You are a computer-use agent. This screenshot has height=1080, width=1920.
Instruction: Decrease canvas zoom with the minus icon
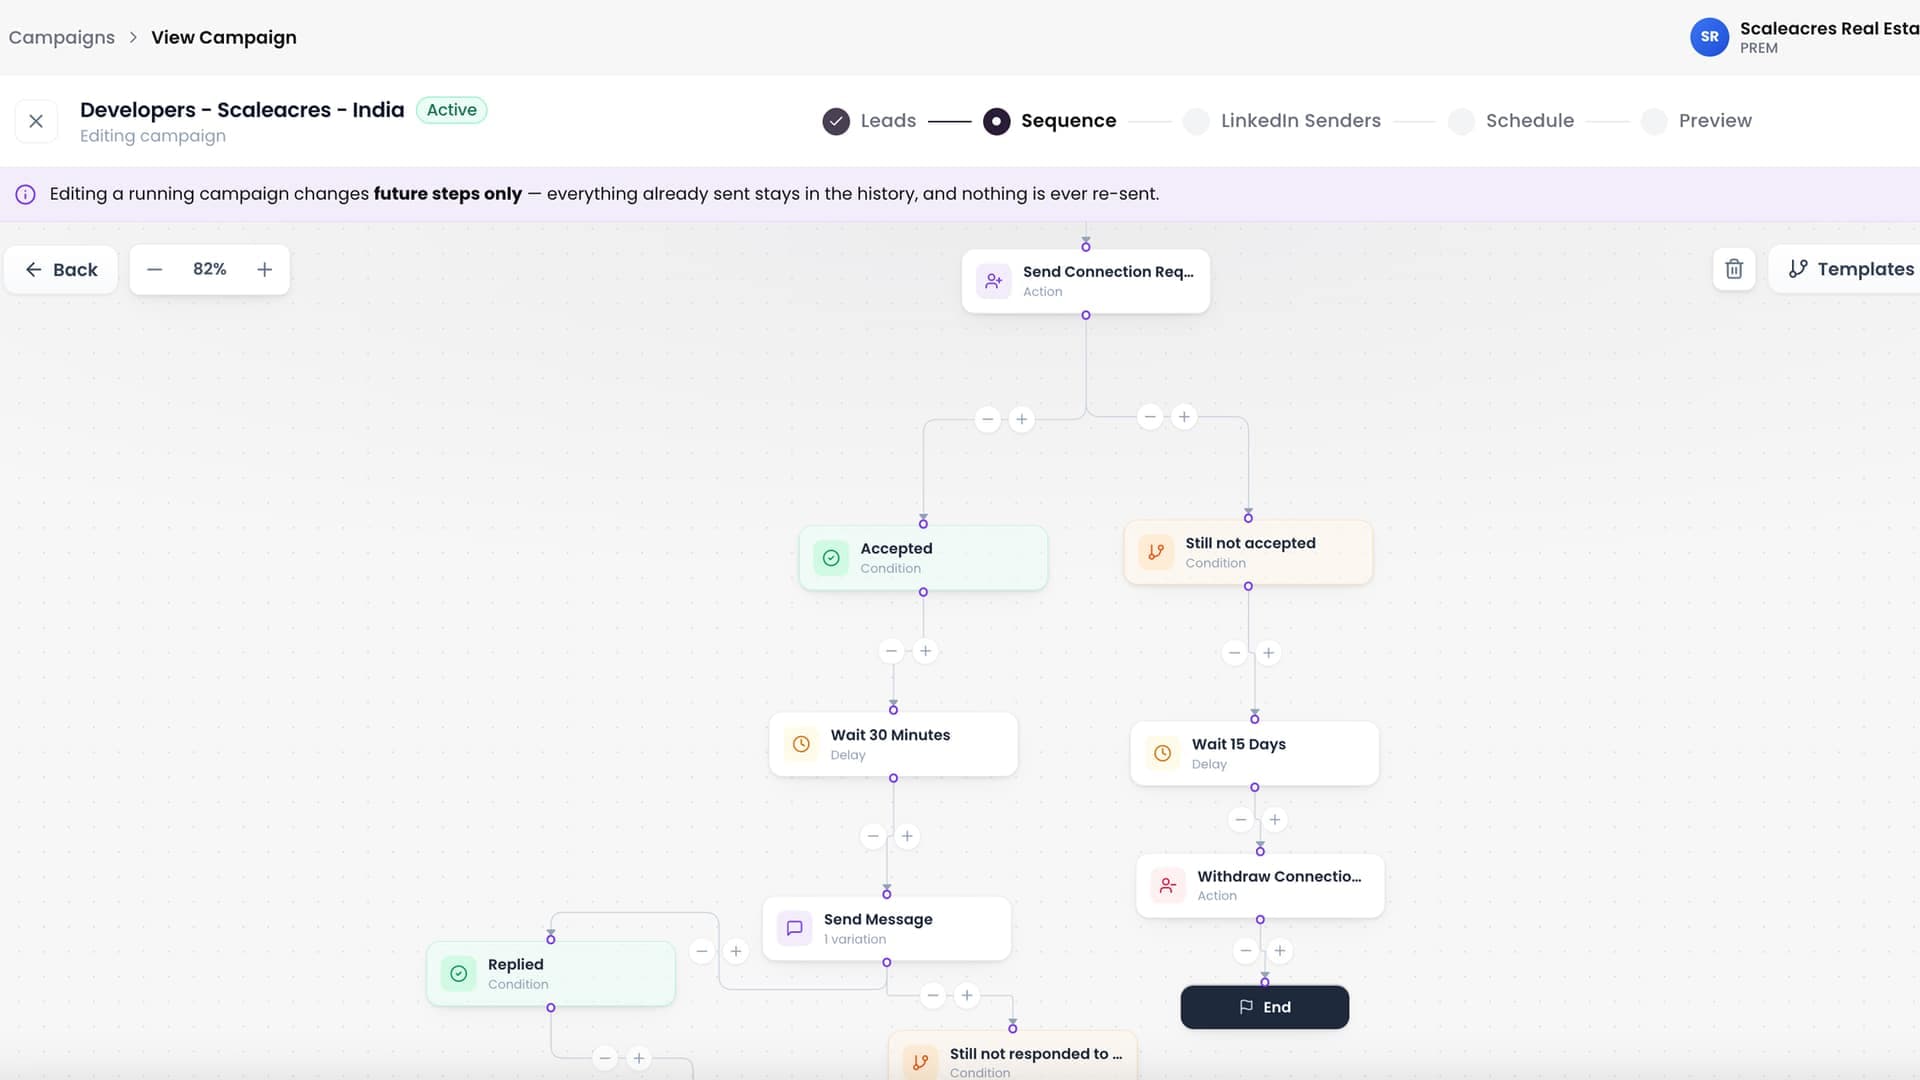(x=154, y=269)
